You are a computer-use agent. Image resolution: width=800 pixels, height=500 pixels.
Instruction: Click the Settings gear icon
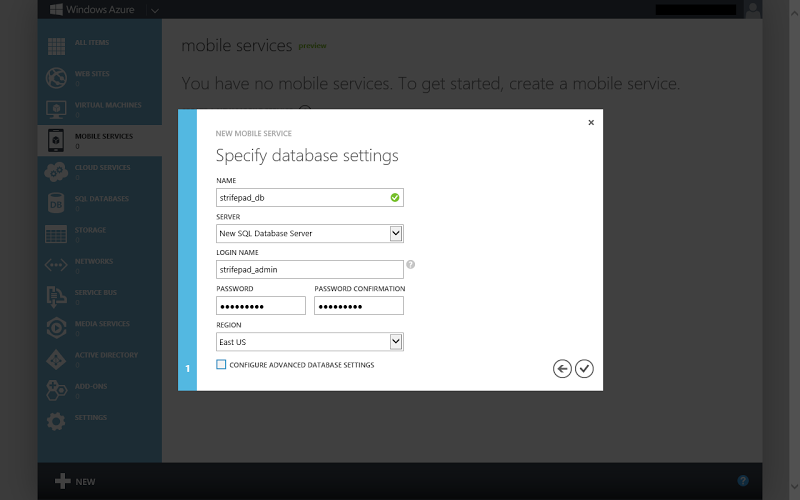tap(56, 421)
